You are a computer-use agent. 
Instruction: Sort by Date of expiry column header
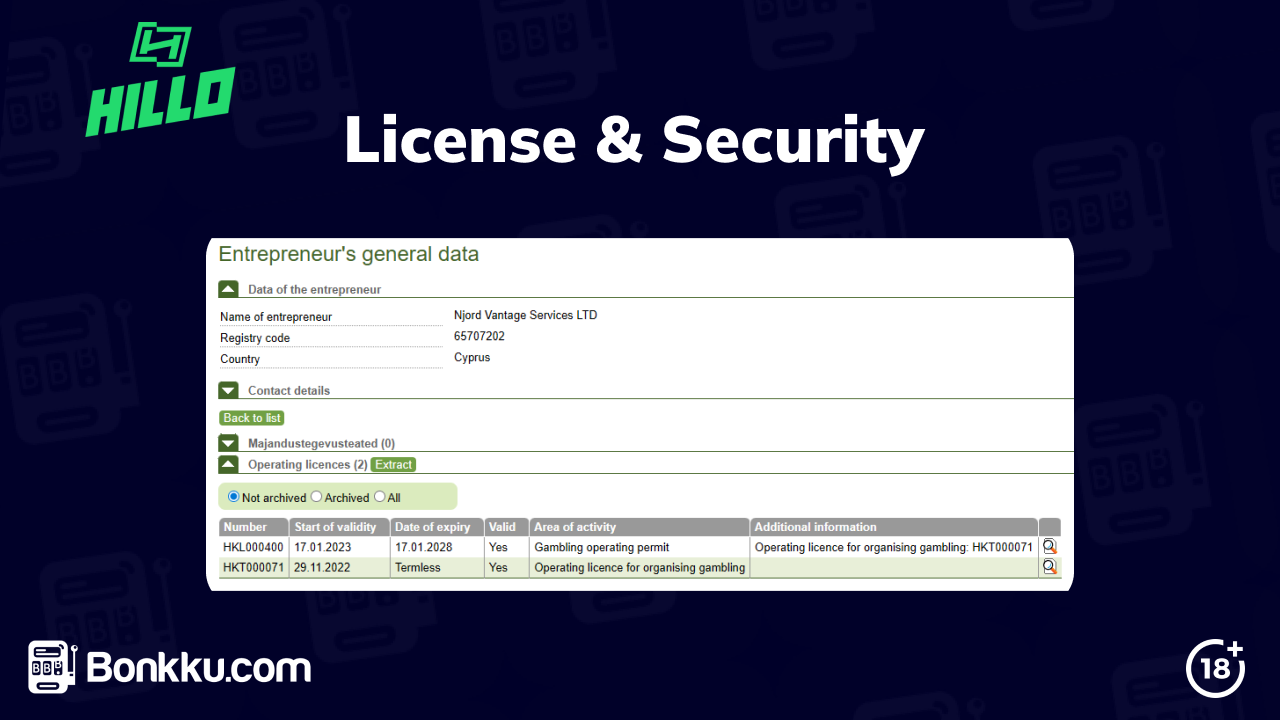coord(437,527)
